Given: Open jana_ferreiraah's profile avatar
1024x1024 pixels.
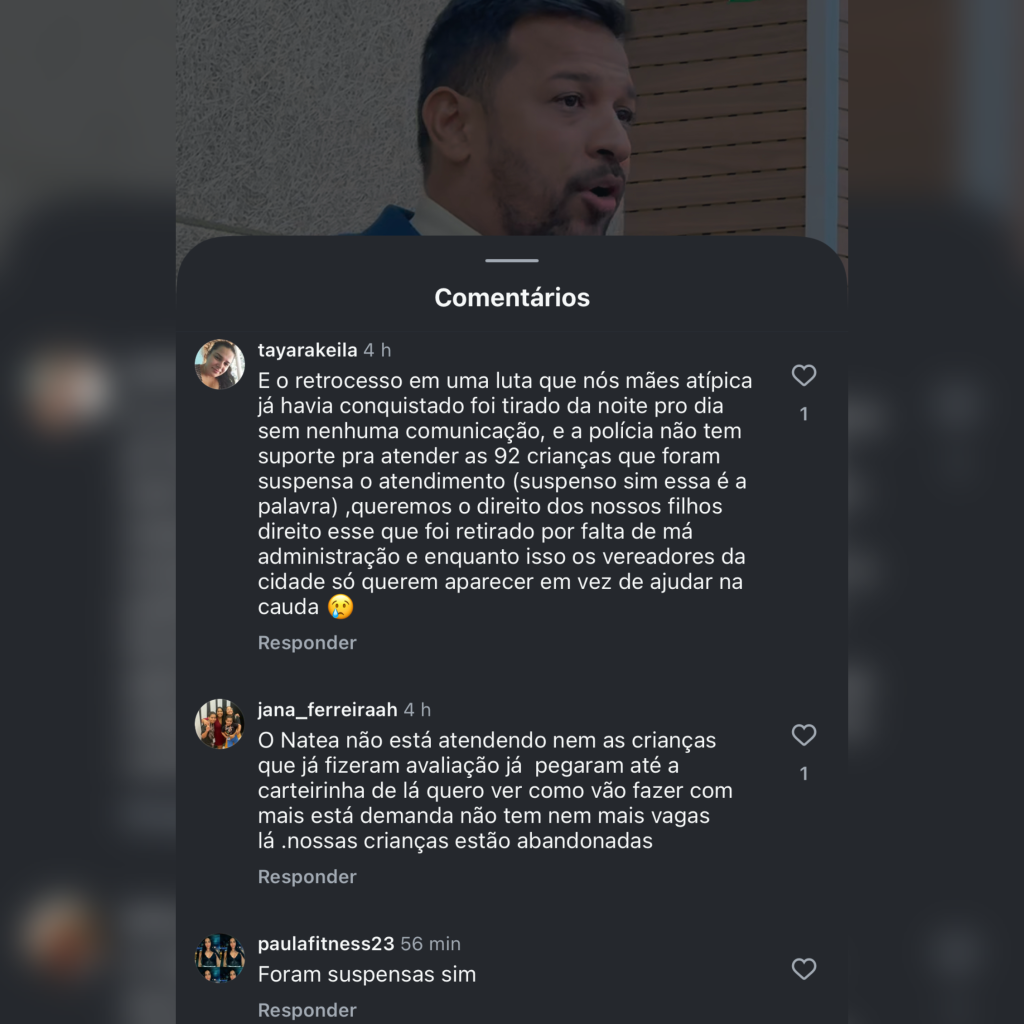Looking at the screenshot, I should pyautogui.click(x=220, y=724).
